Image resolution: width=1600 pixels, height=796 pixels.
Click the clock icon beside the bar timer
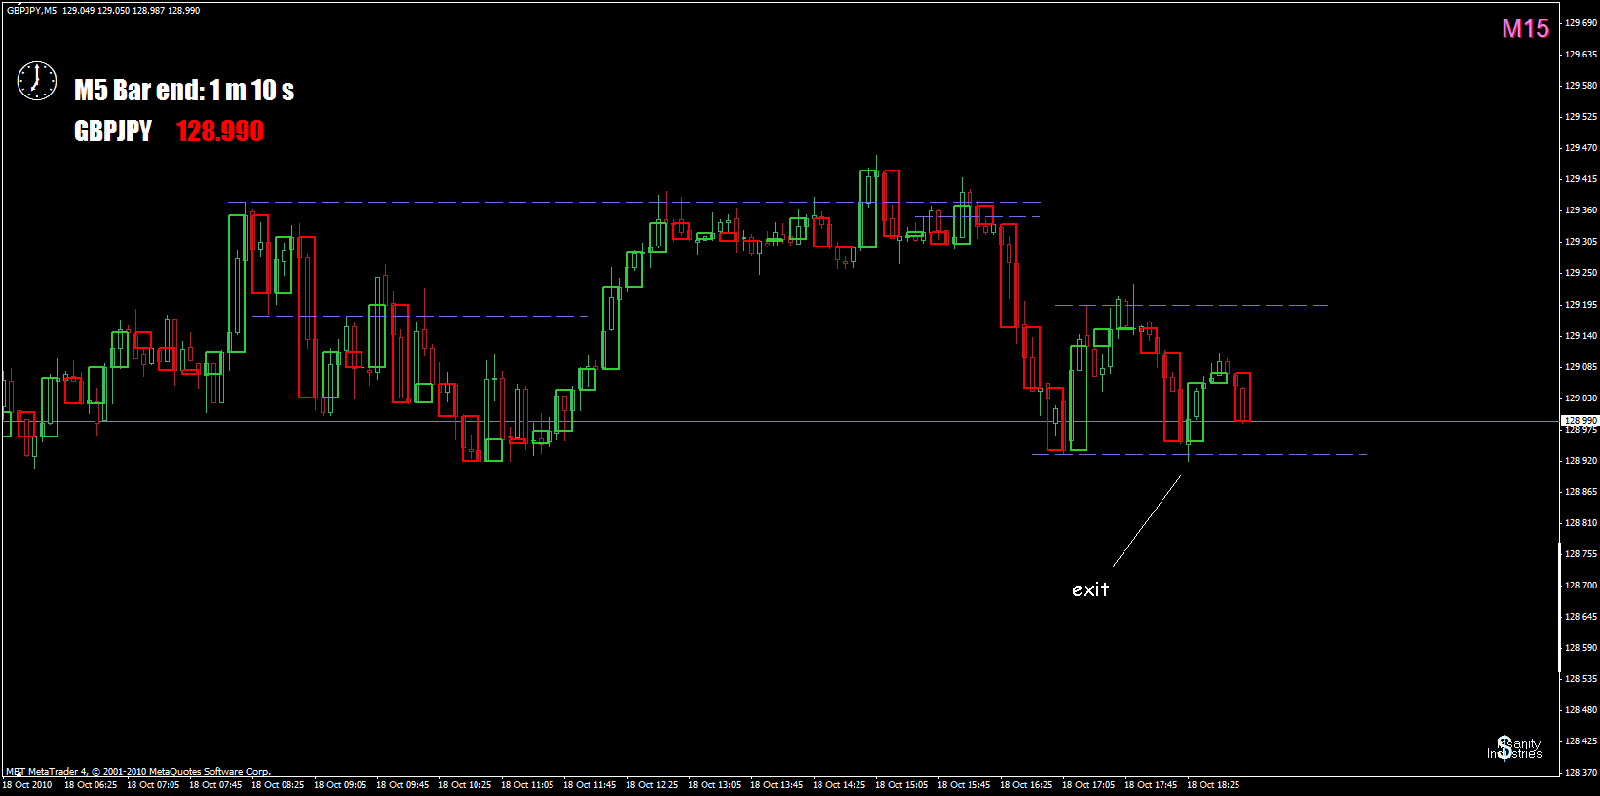point(37,80)
